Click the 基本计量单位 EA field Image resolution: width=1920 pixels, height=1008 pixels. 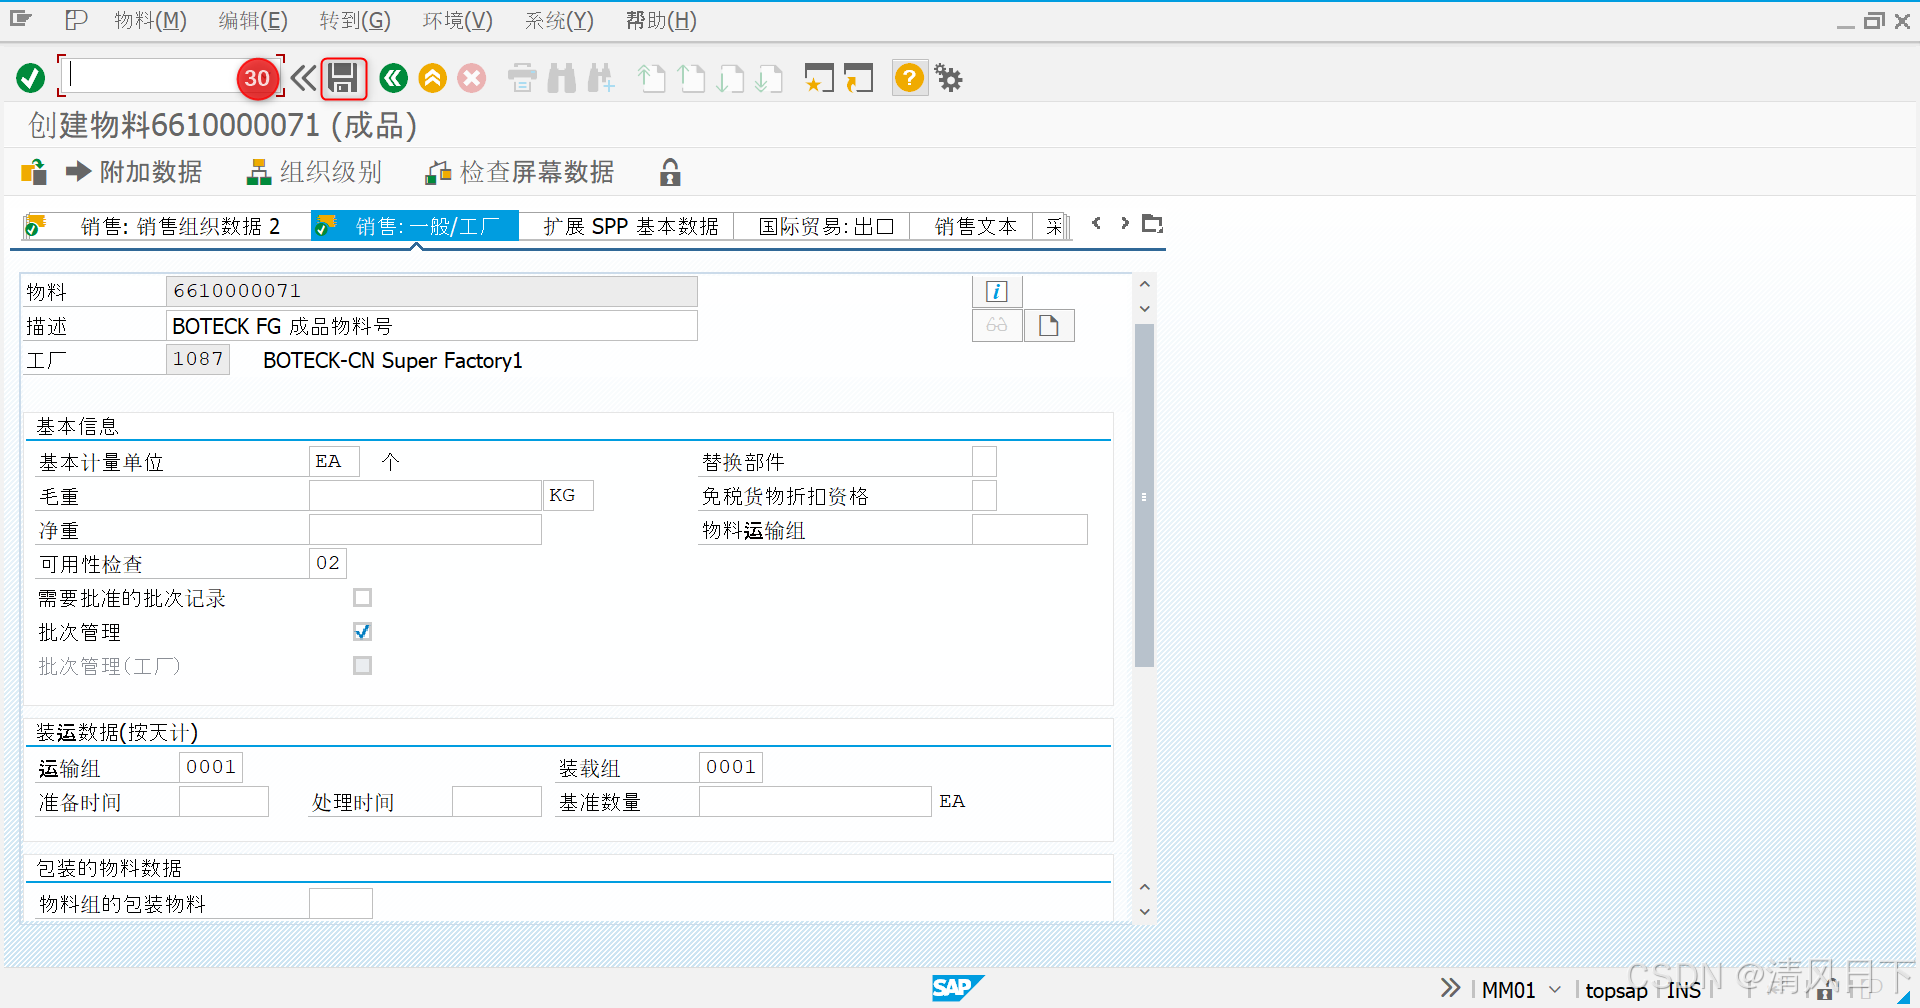point(334,461)
